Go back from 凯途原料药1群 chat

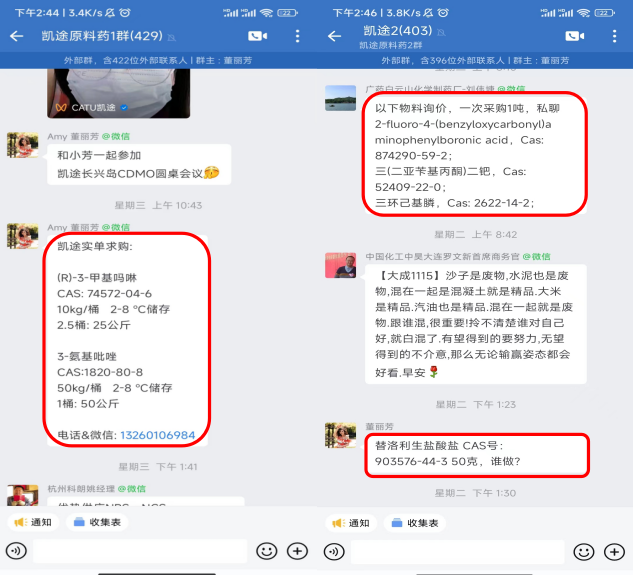[17, 36]
